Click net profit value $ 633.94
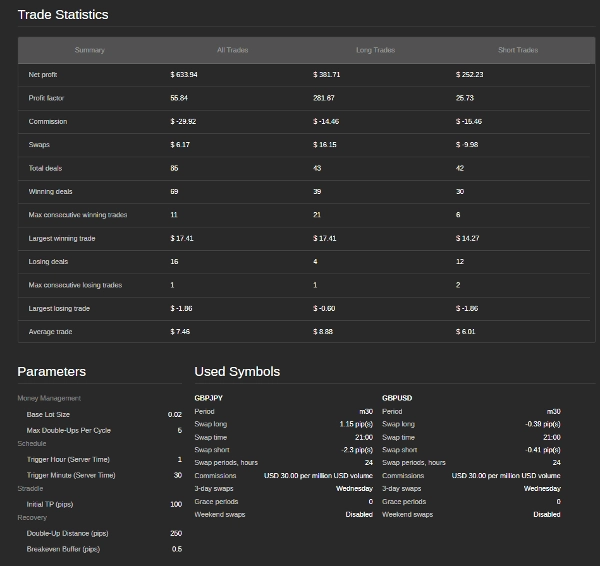This screenshot has height=566, width=600. pyautogui.click(x=184, y=75)
